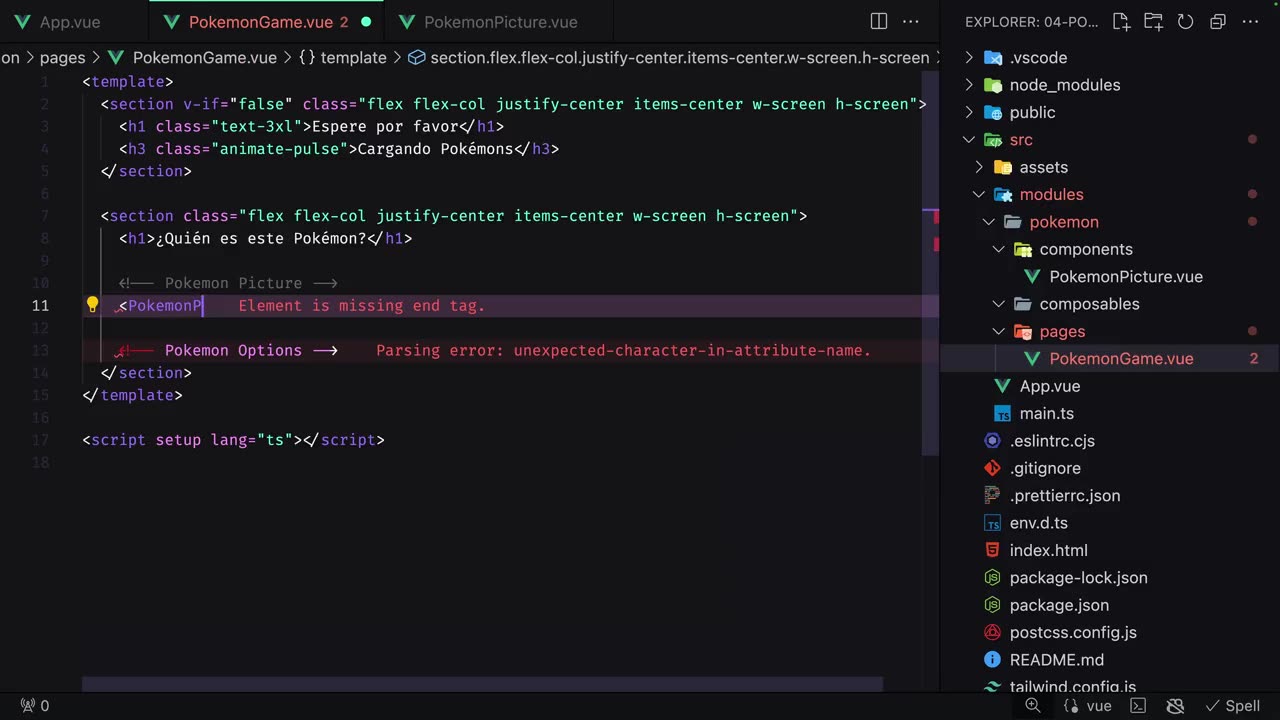Click the Copilot disabled status icon
Image resolution: width=1280 pixels, height=720 pixels.
click(1176, 706)
